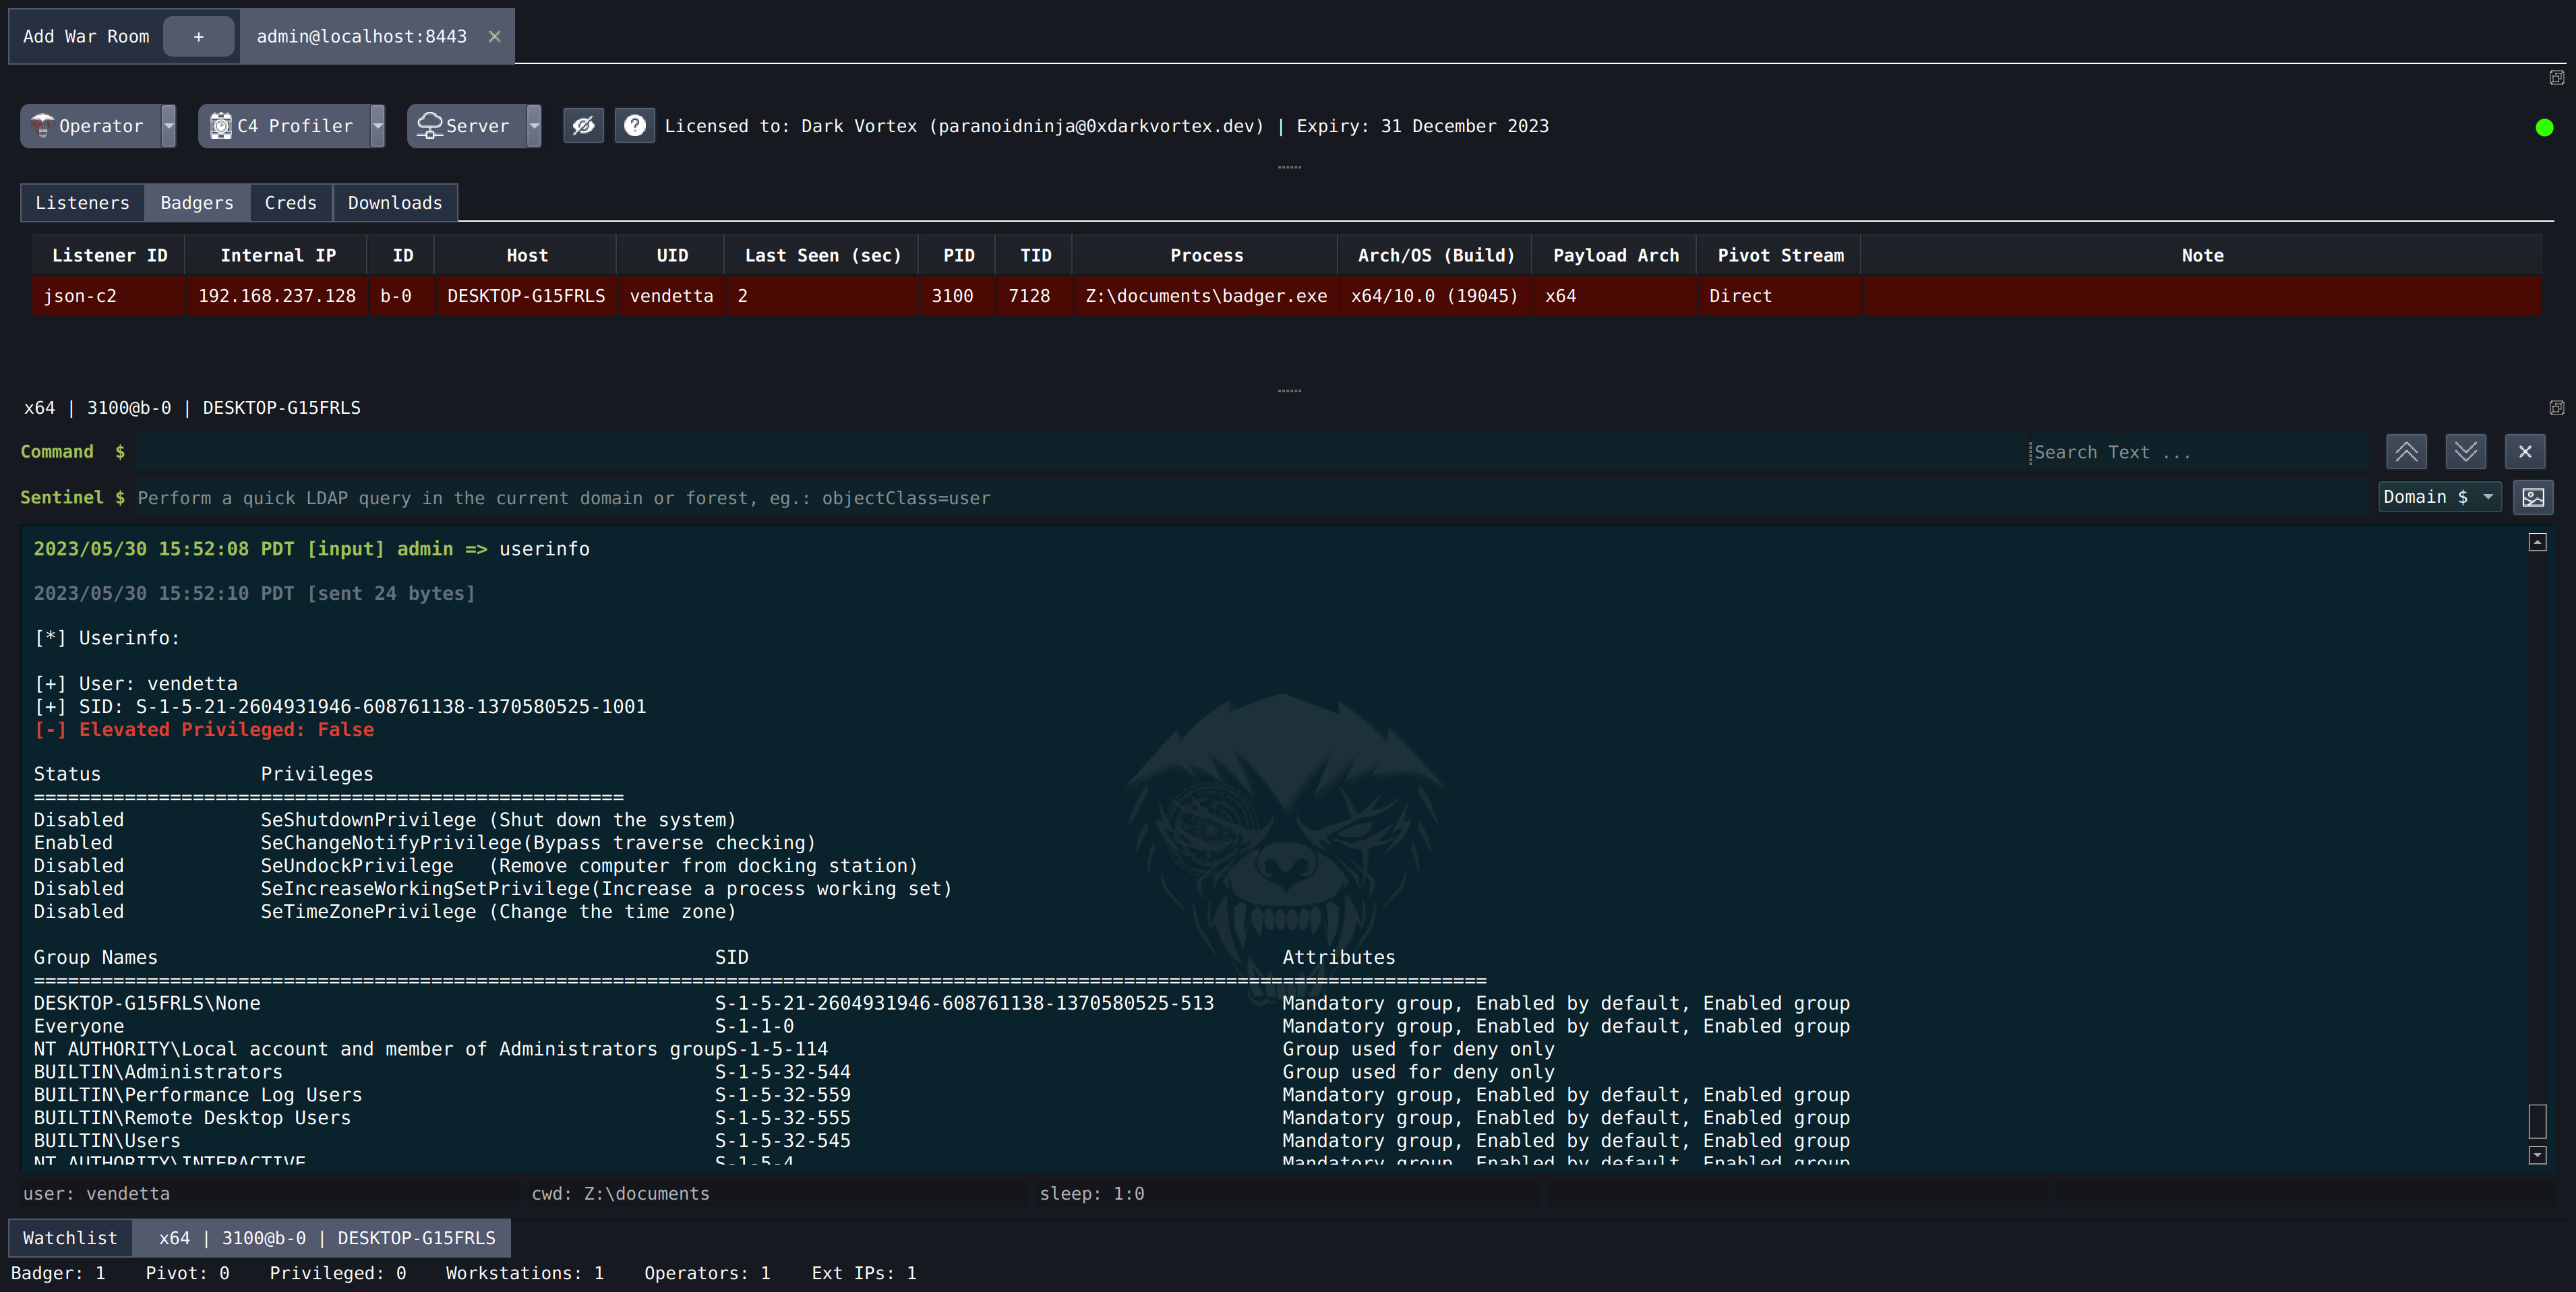
Task: Click the Z:\documents\badger.exe process cell
Action: [1206, 296]
